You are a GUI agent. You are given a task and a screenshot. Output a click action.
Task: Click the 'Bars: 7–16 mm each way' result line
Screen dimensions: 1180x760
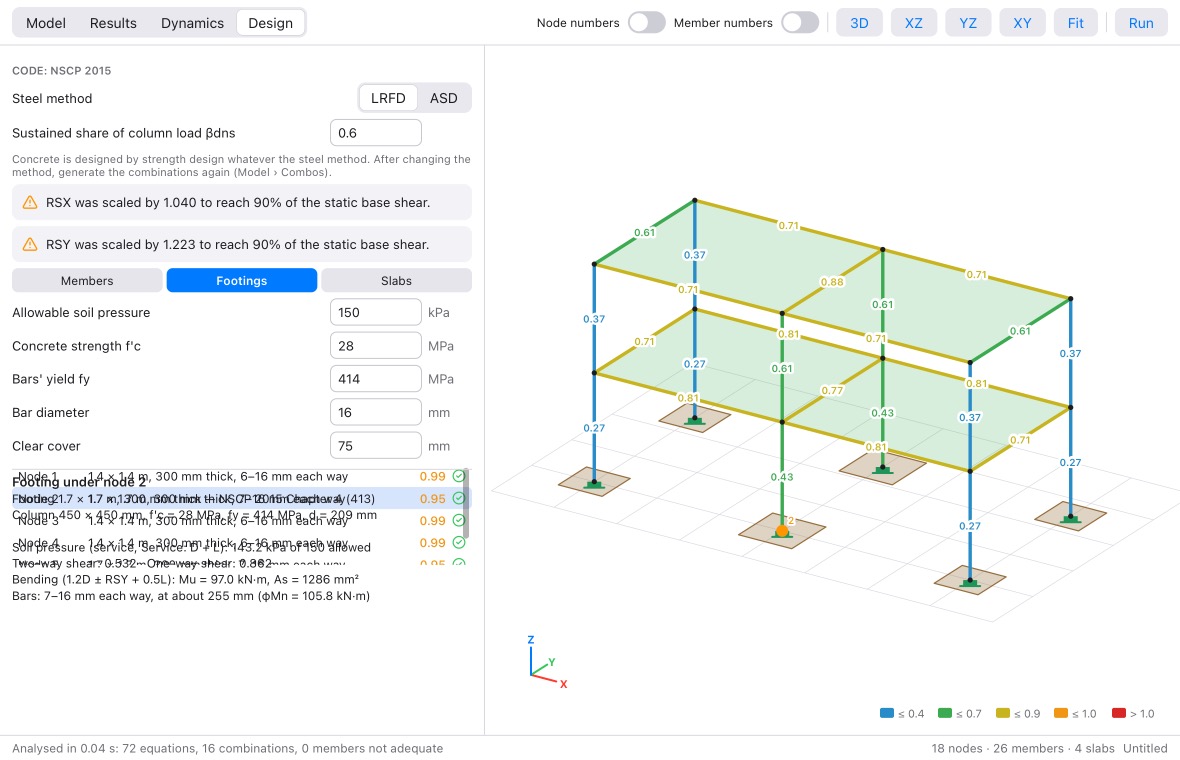(x=191, y=596)
